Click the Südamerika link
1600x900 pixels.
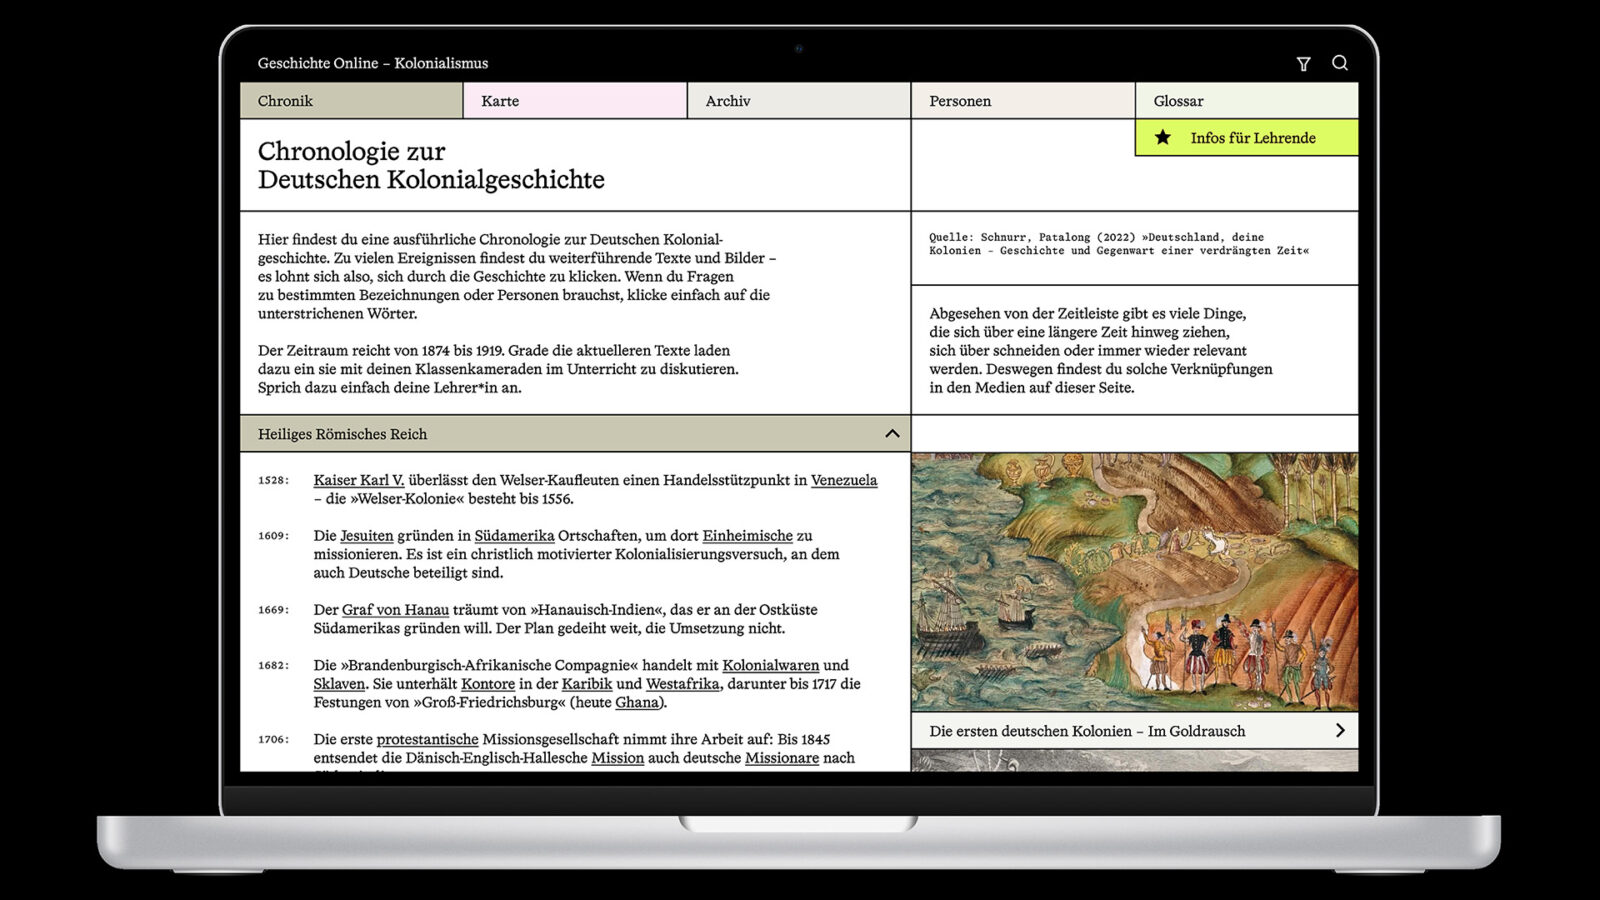click(514, 536)
